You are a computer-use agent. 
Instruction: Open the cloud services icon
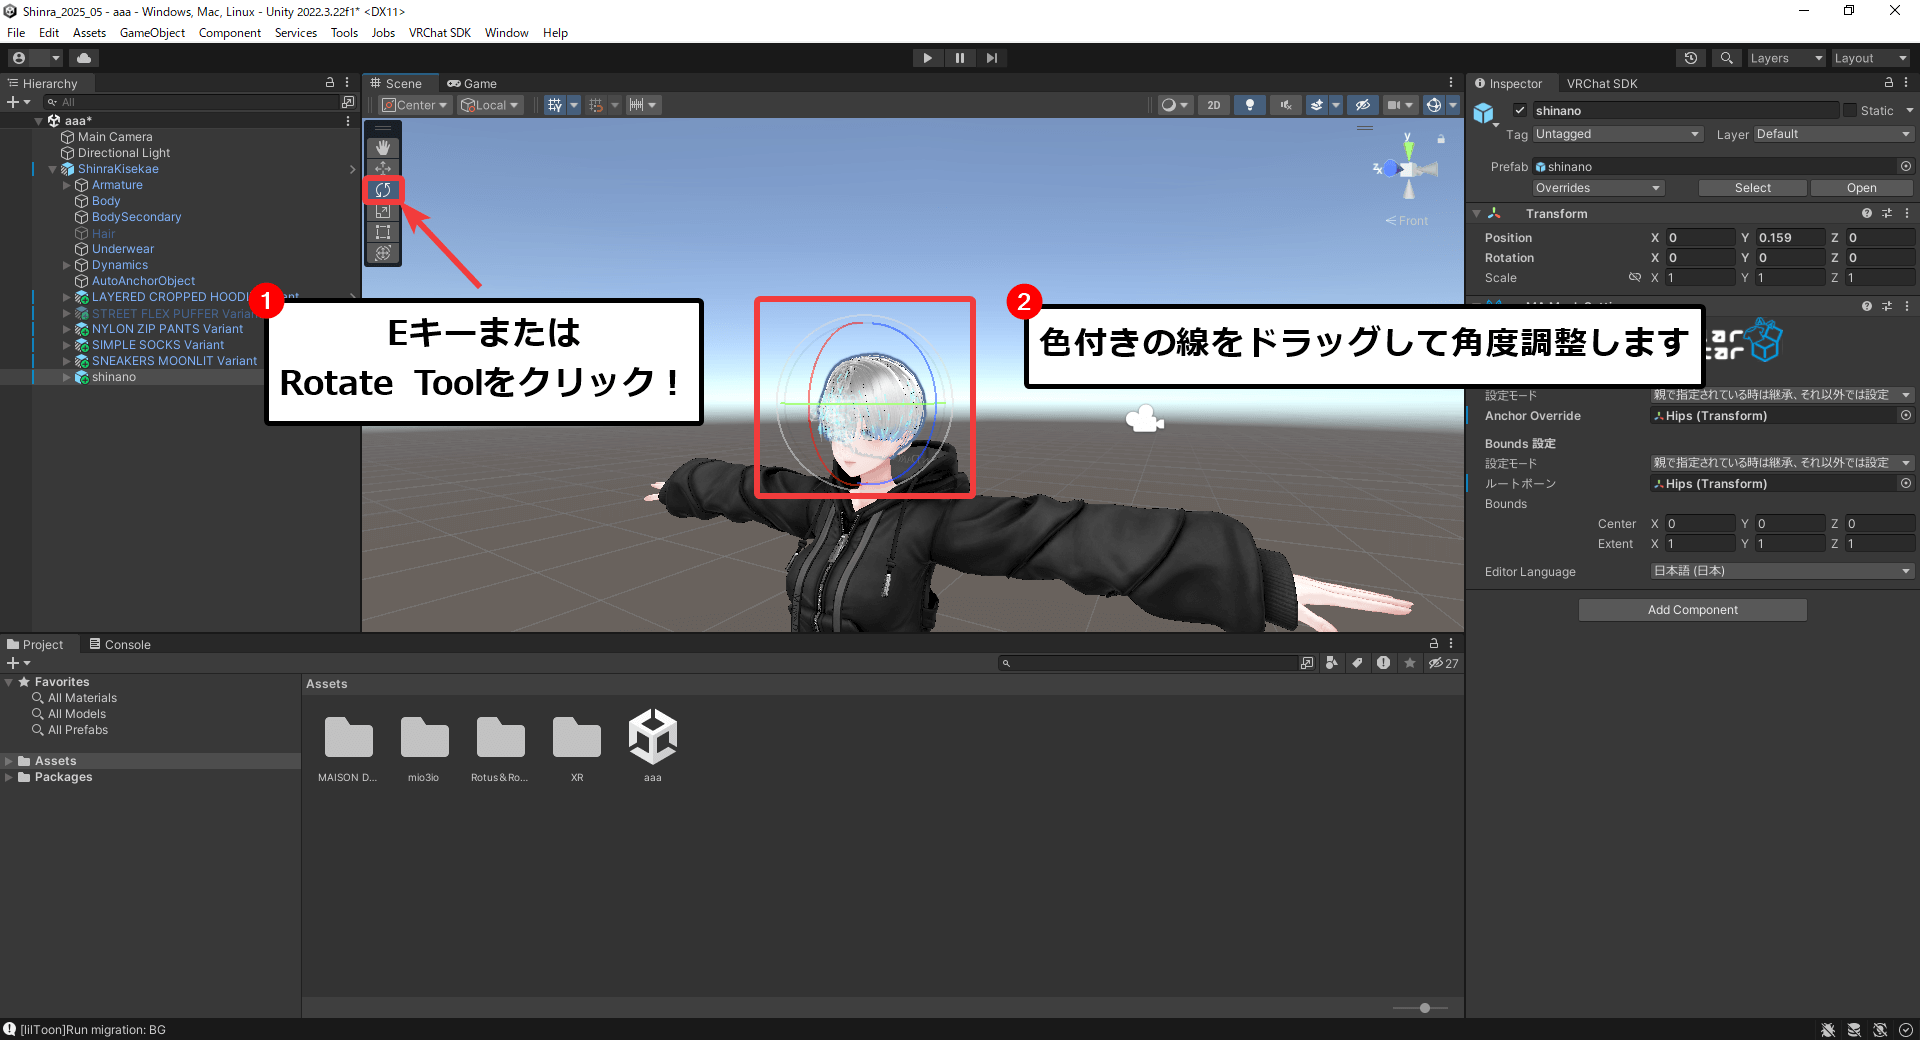pyautogui.click(x=84, y=58)
